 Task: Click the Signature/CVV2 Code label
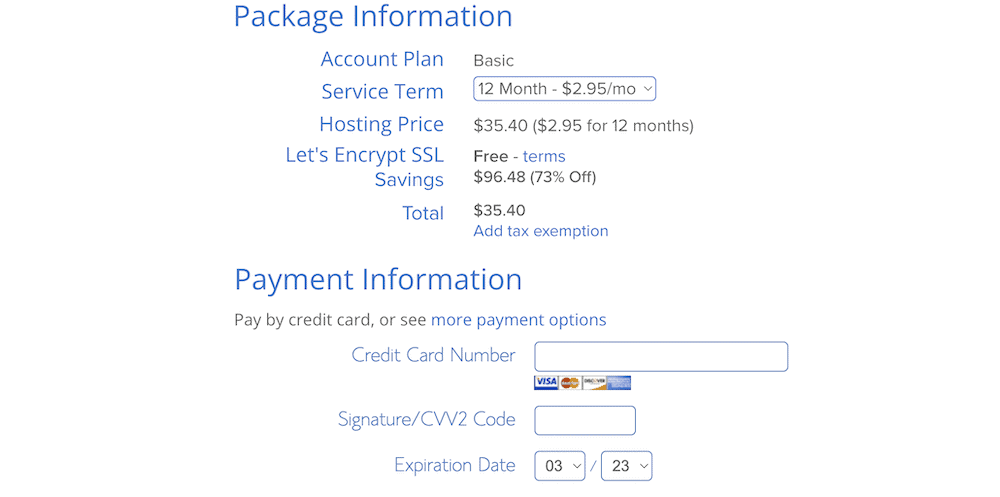pos(426,419)
